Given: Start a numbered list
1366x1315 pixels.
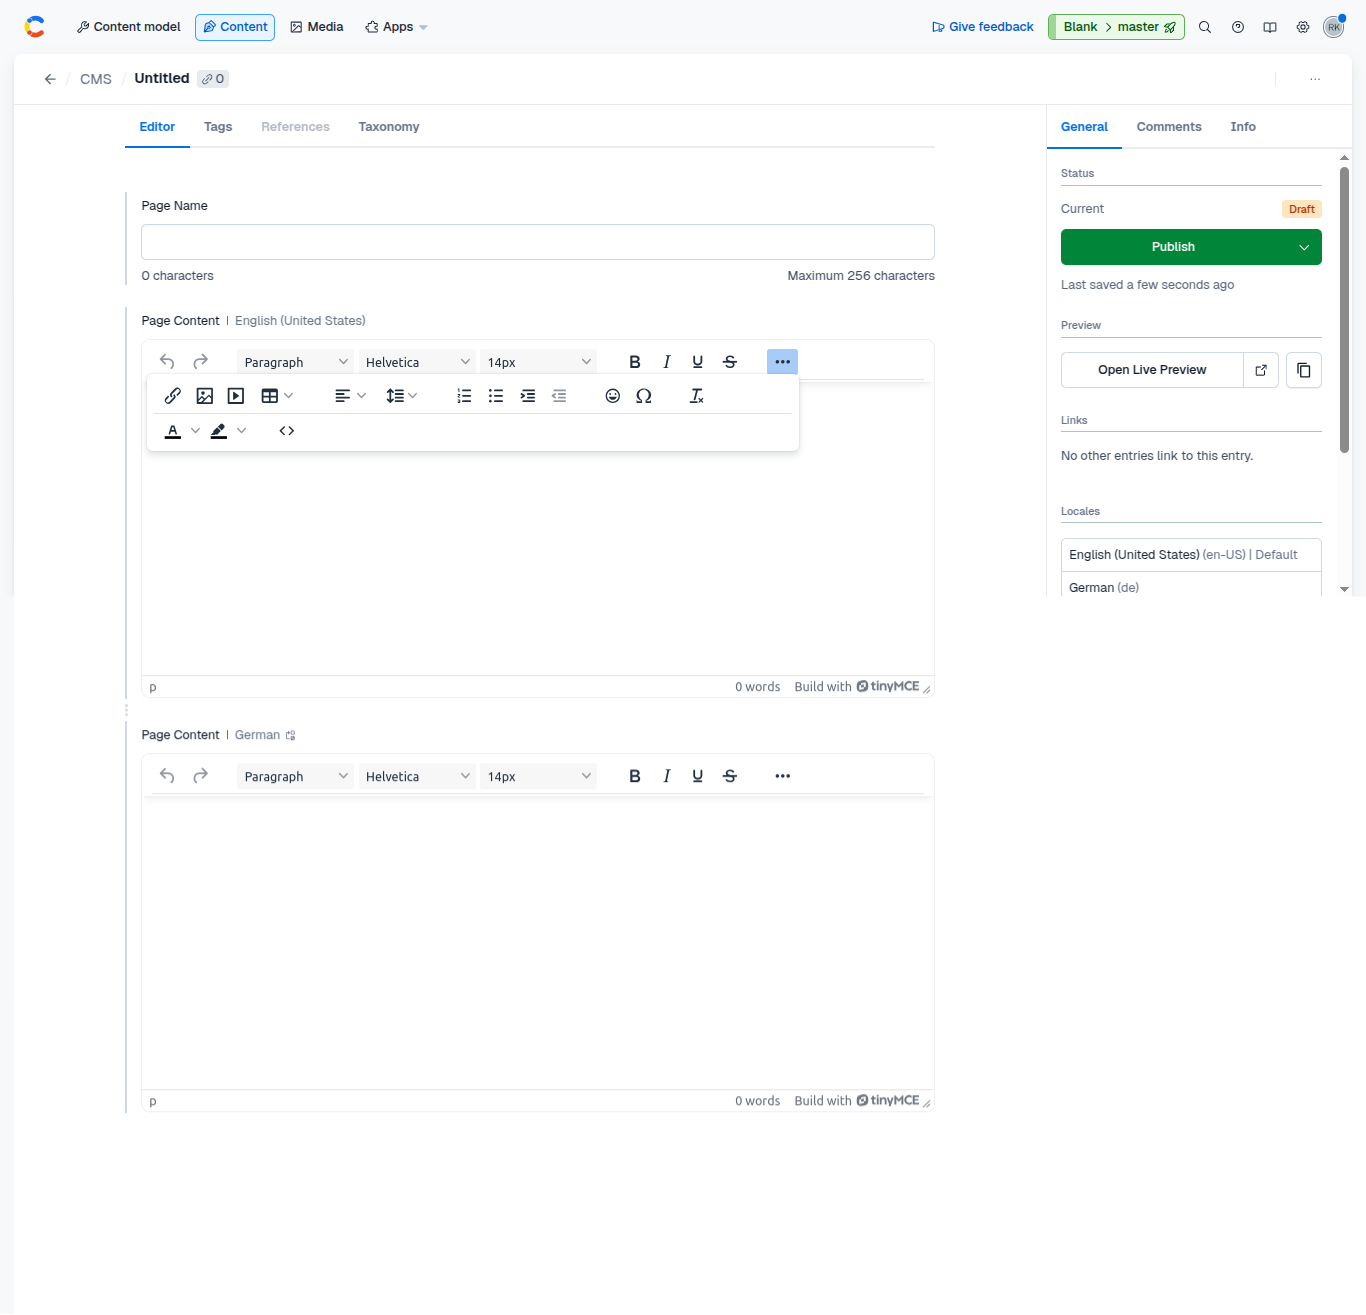Looking at the screenshot, I should tap(464, 395).
